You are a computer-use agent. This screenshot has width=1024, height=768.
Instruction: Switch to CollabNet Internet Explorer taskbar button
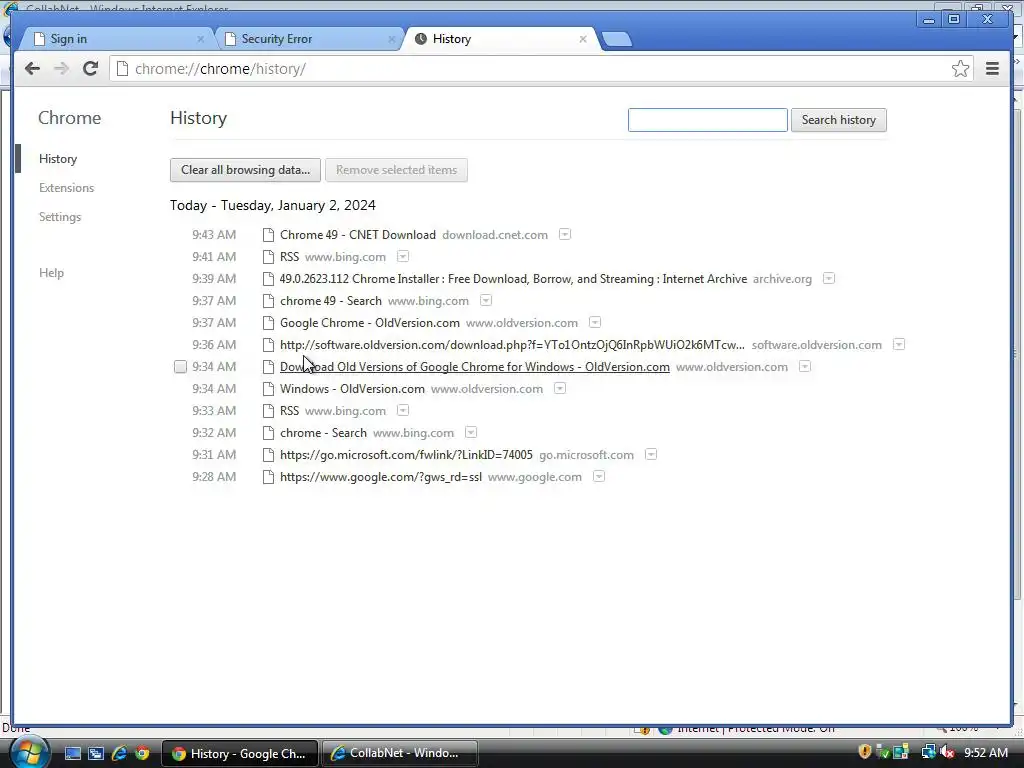coord(398,753)
